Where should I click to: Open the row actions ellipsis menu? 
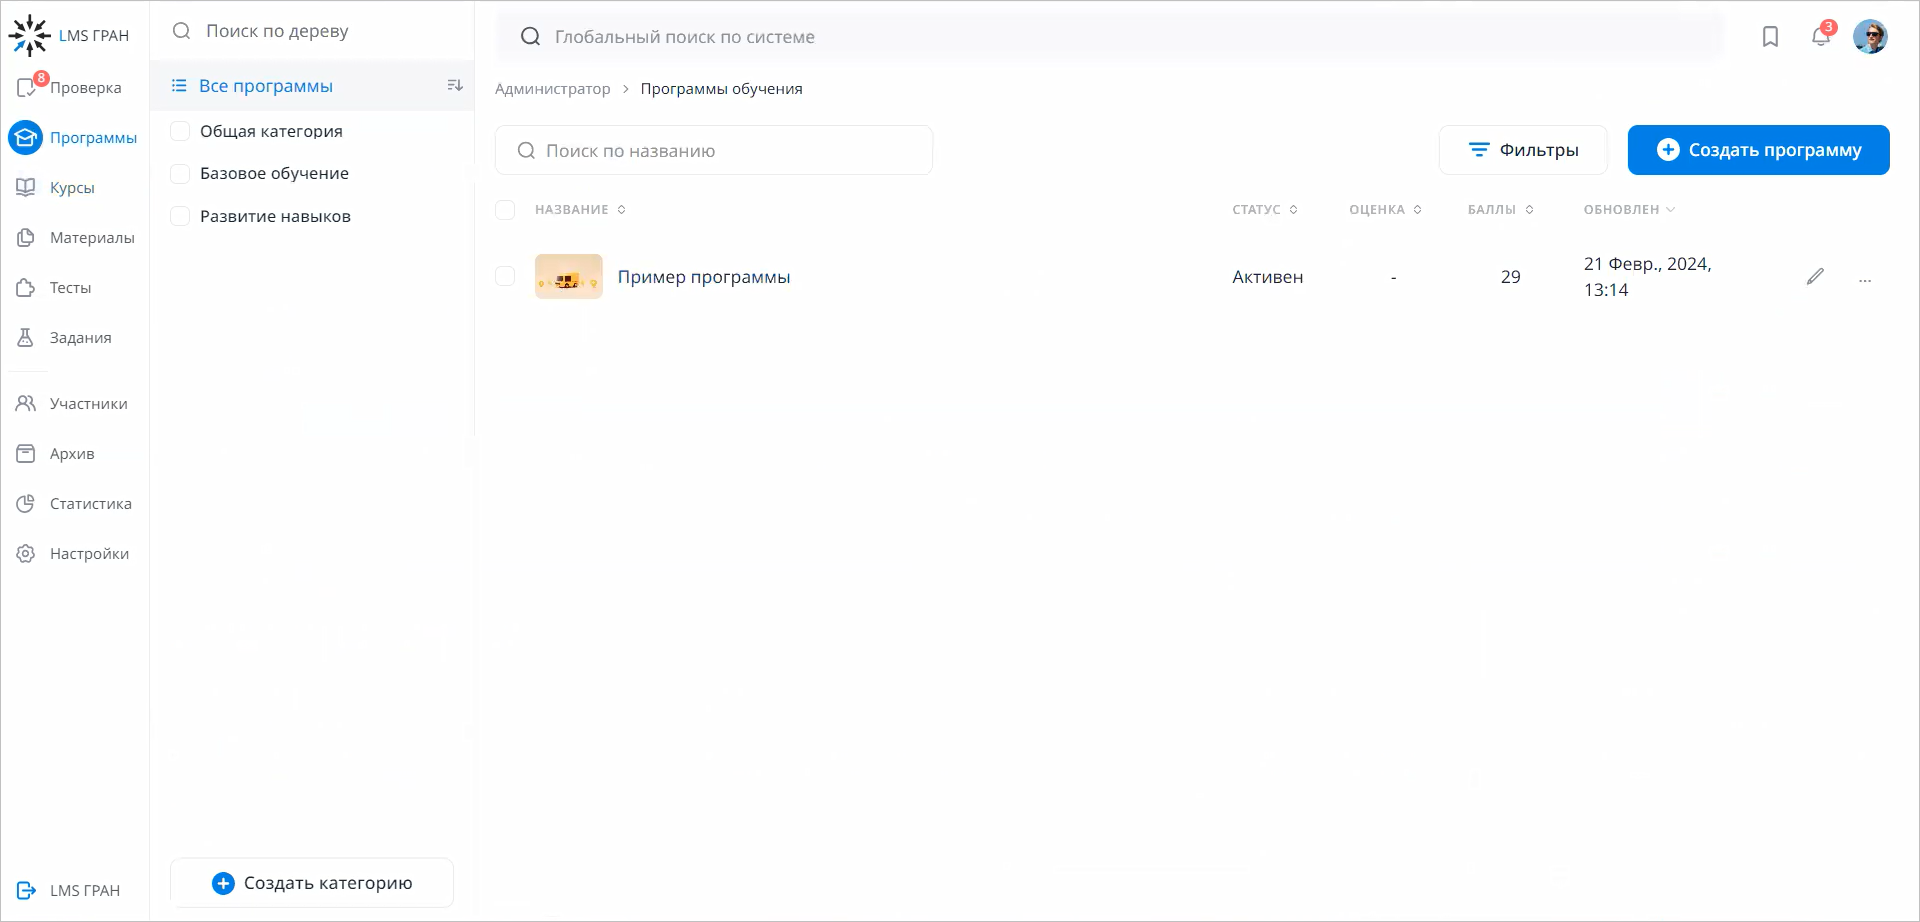tap(1866, 280)
